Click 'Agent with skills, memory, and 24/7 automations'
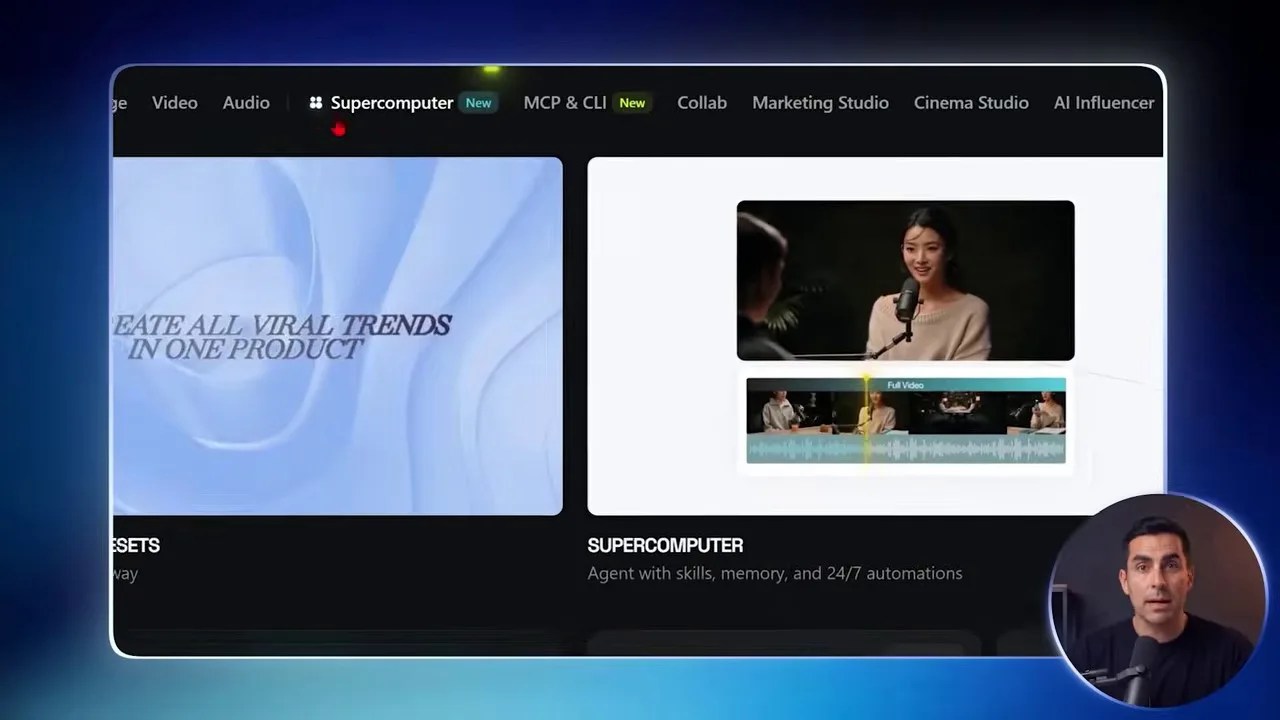Image resolution: width=1280 pixels, height=720 pixels. [775, 573]
